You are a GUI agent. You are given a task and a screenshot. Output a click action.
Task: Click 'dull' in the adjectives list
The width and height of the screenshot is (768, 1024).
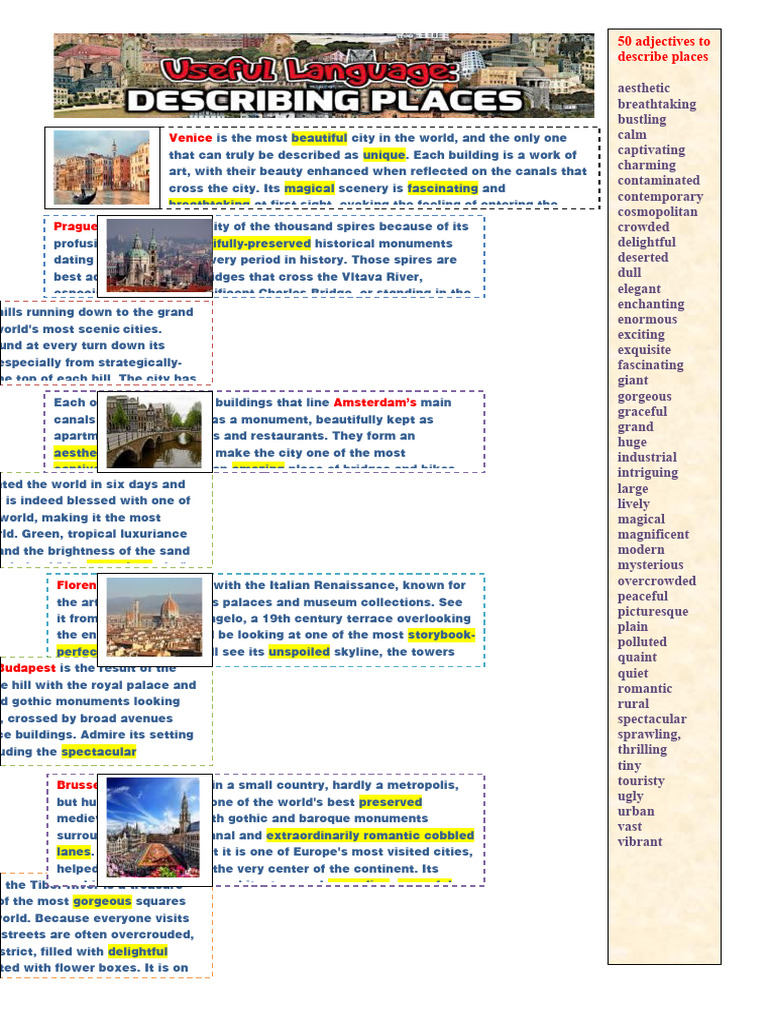point(629,272)
